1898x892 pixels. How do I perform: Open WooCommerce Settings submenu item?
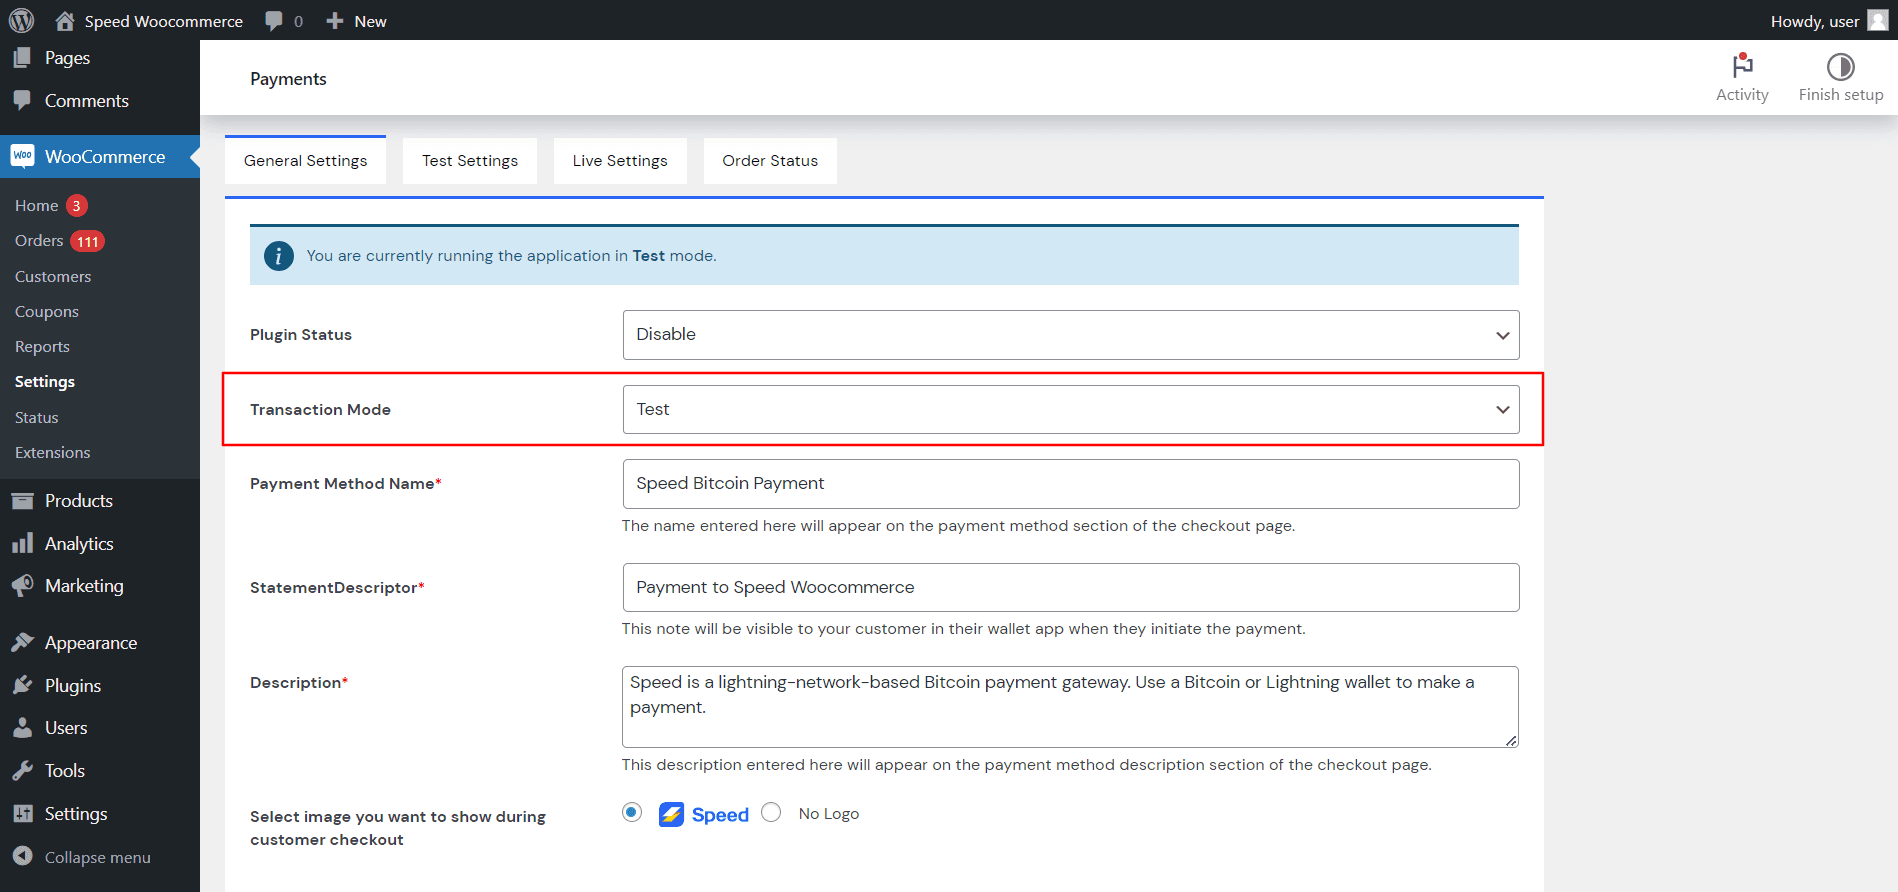(x=45, y=381)
